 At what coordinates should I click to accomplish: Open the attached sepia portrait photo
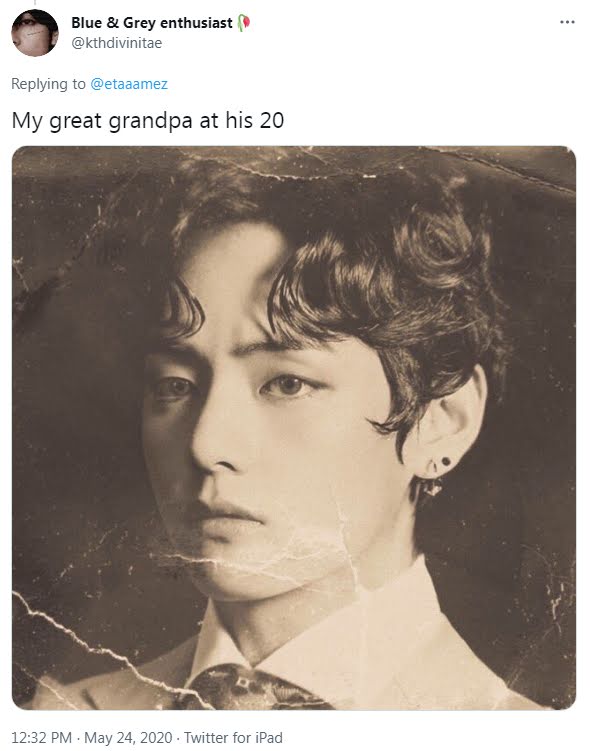pyautogui.click(x=294, y=428)
